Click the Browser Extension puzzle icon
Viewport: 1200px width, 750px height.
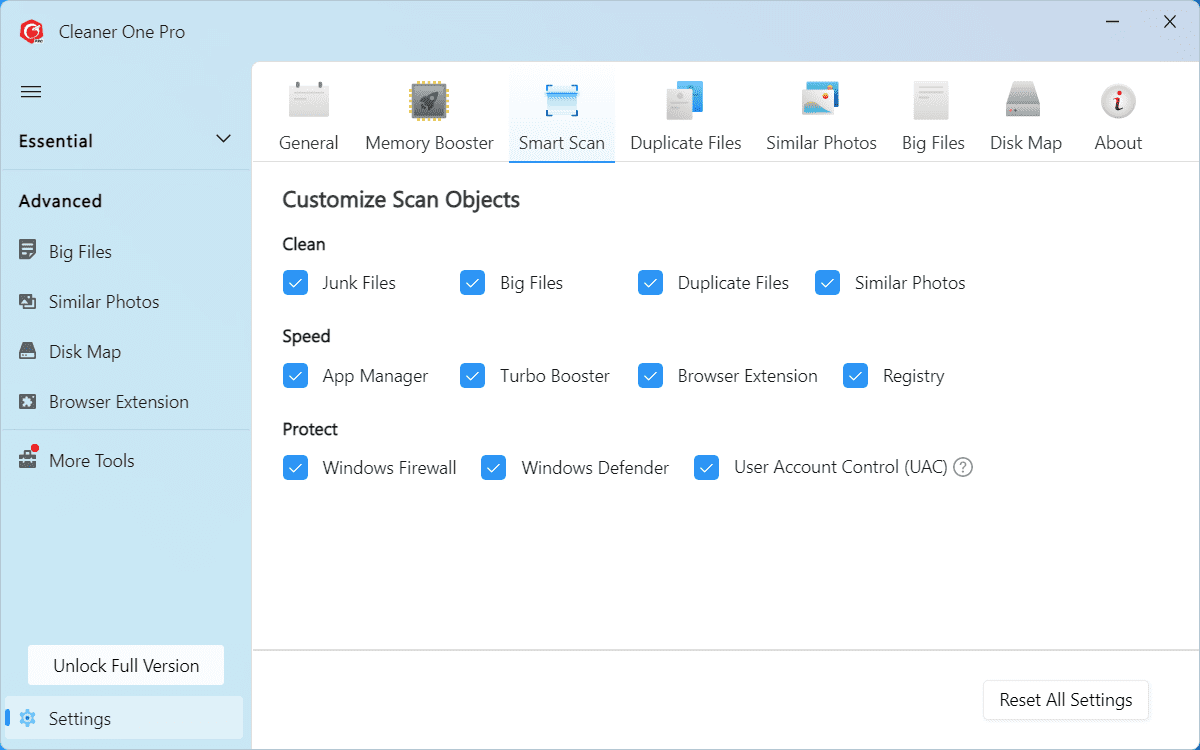(28, 401)
